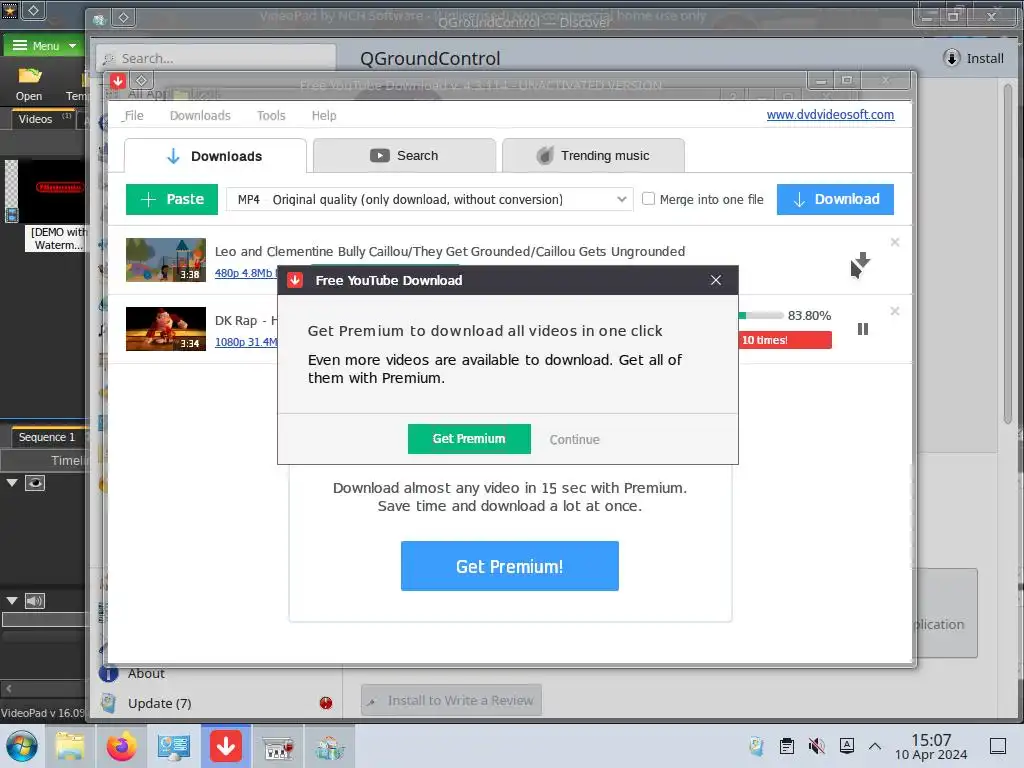The image size is (1024, 768).
Task: Toggle the video track eye icon
Action: (35, 483)
